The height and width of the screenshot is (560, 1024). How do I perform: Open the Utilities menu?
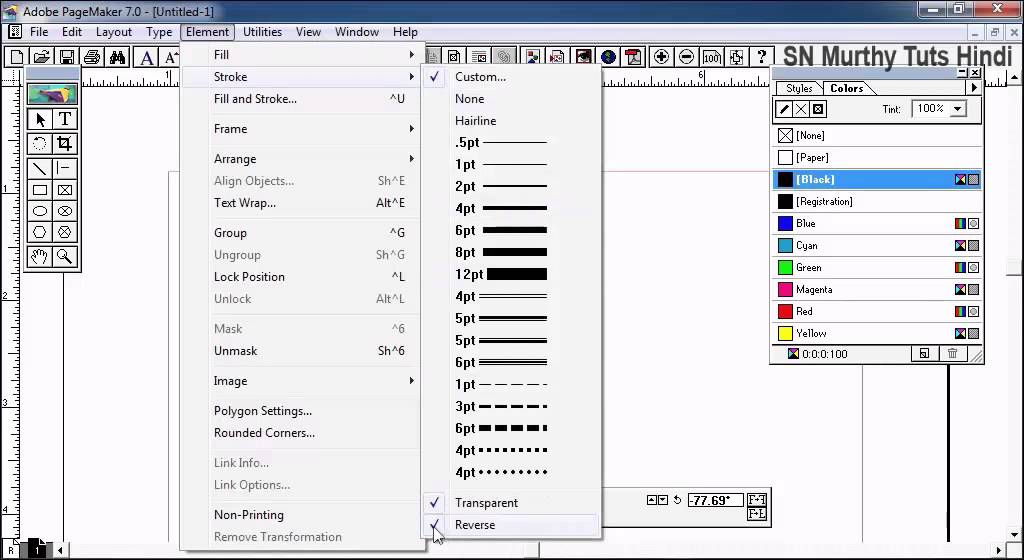click(x=263, y=32)
